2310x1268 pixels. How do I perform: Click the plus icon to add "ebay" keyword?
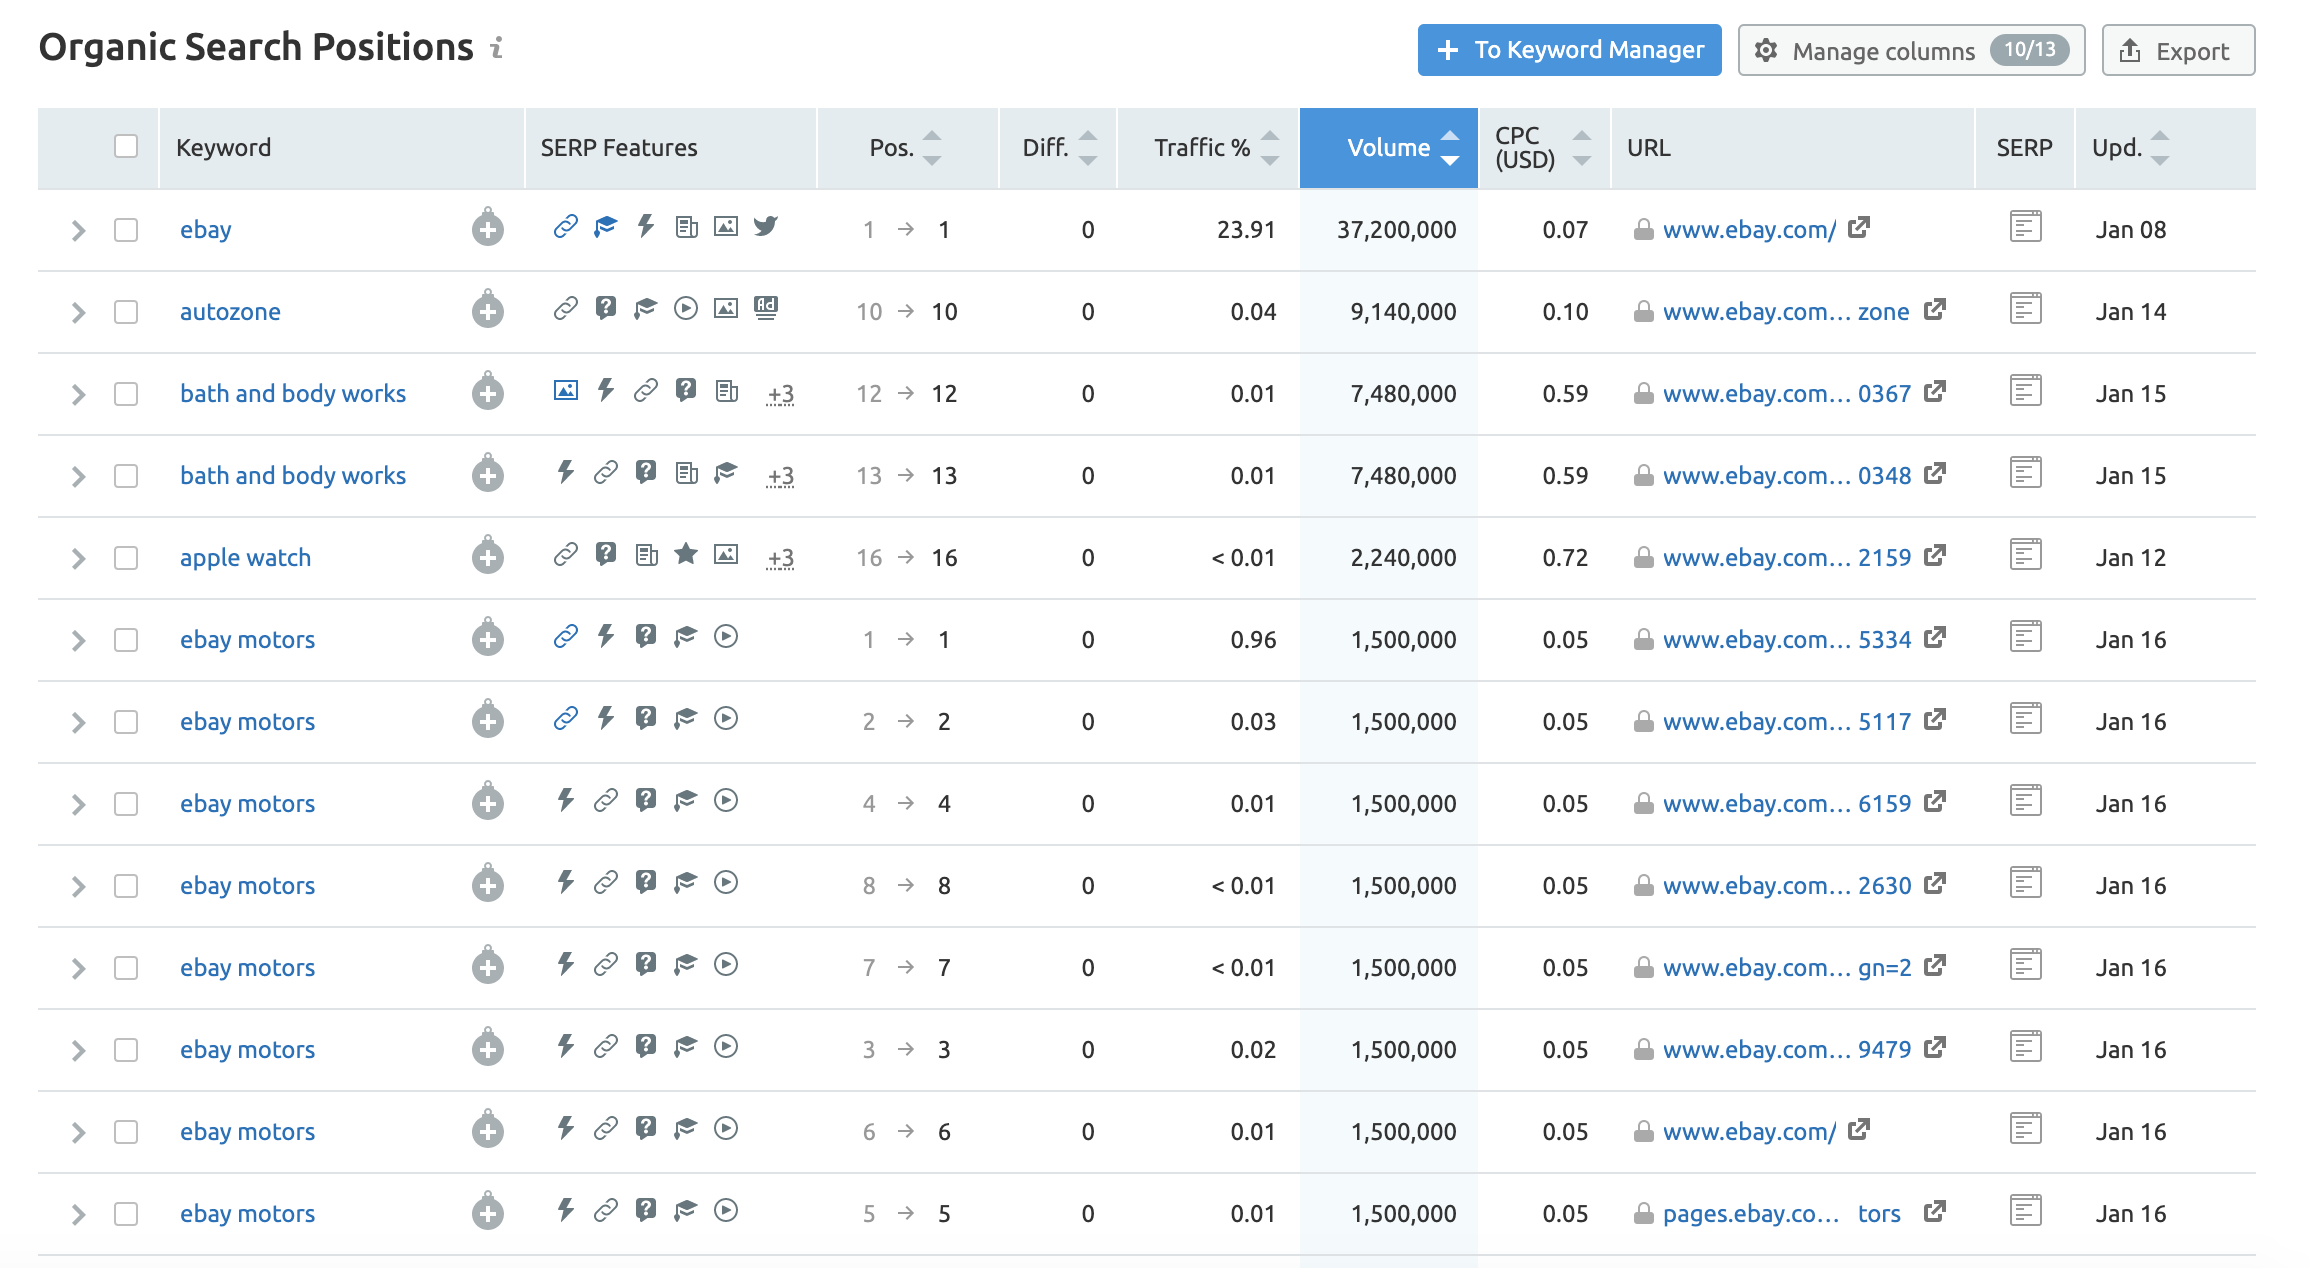(x=487, y=229)
